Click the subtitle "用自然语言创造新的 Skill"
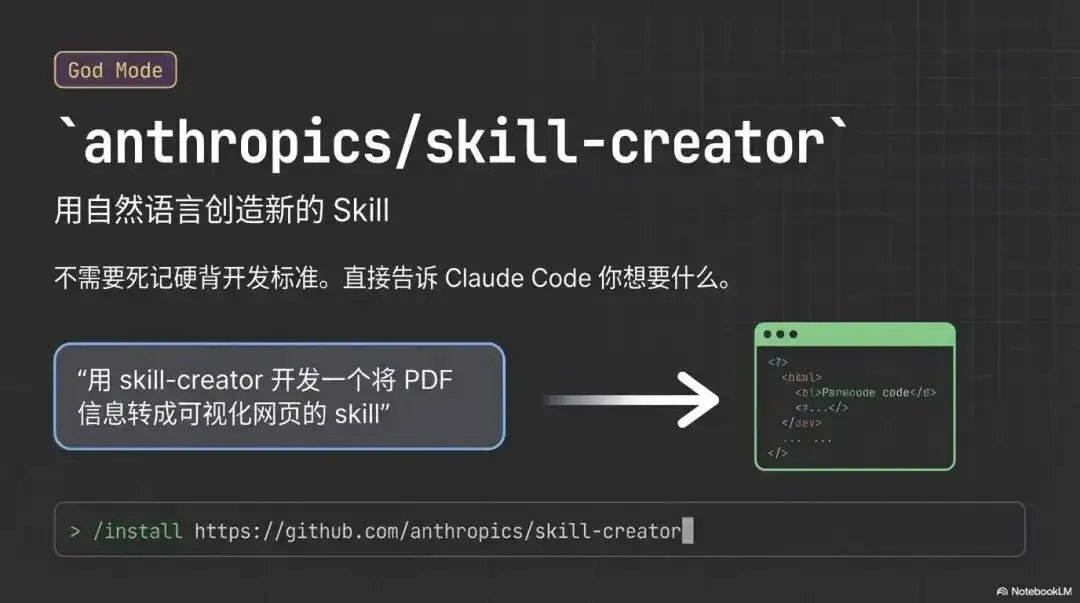1080x603 pixels. (x=222, y=209)
